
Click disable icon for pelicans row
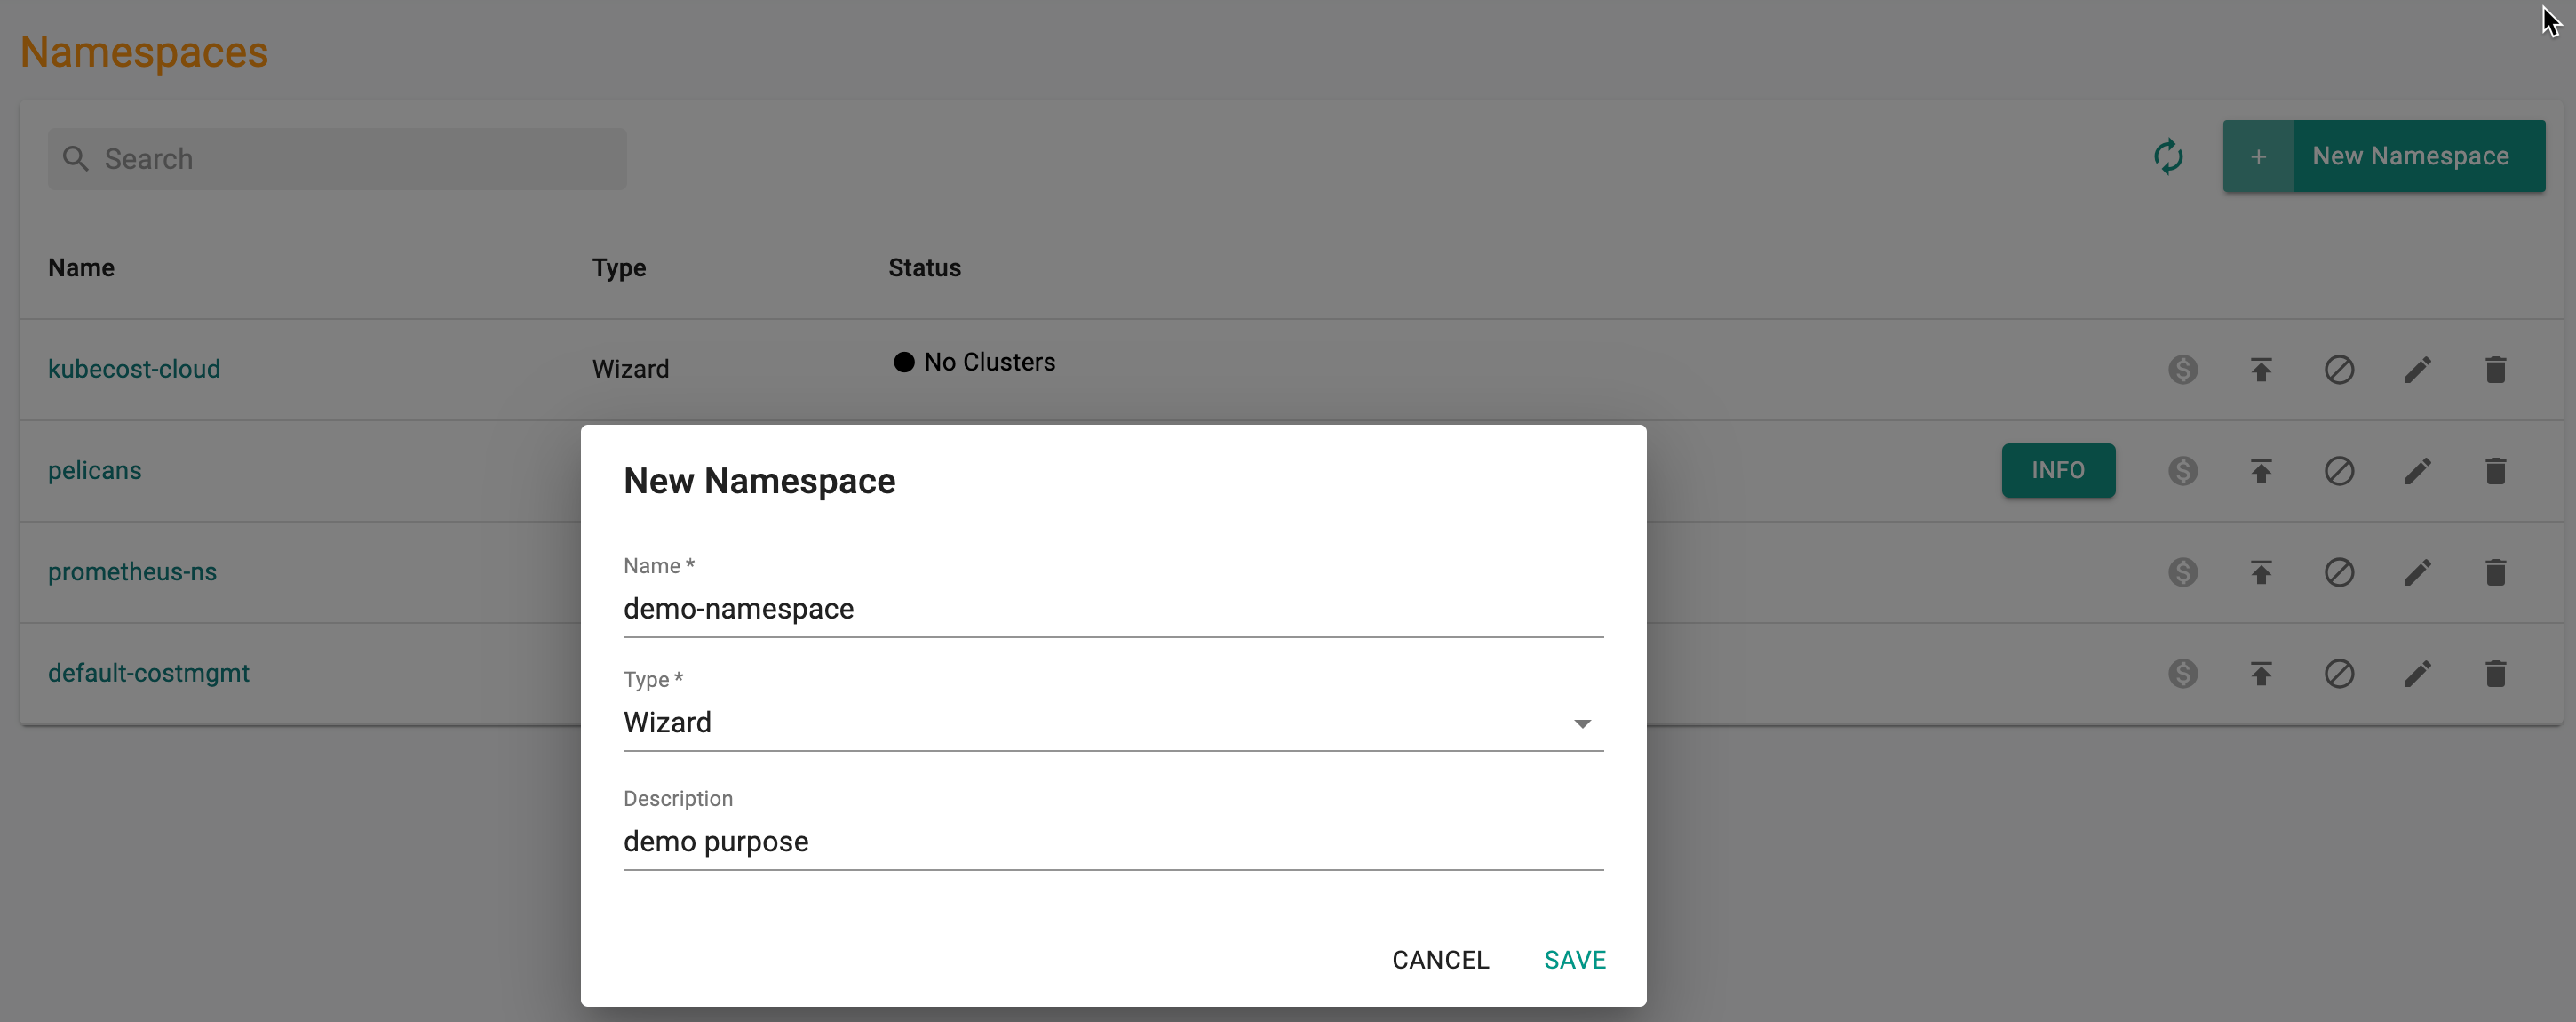(x=2339, y=471)
